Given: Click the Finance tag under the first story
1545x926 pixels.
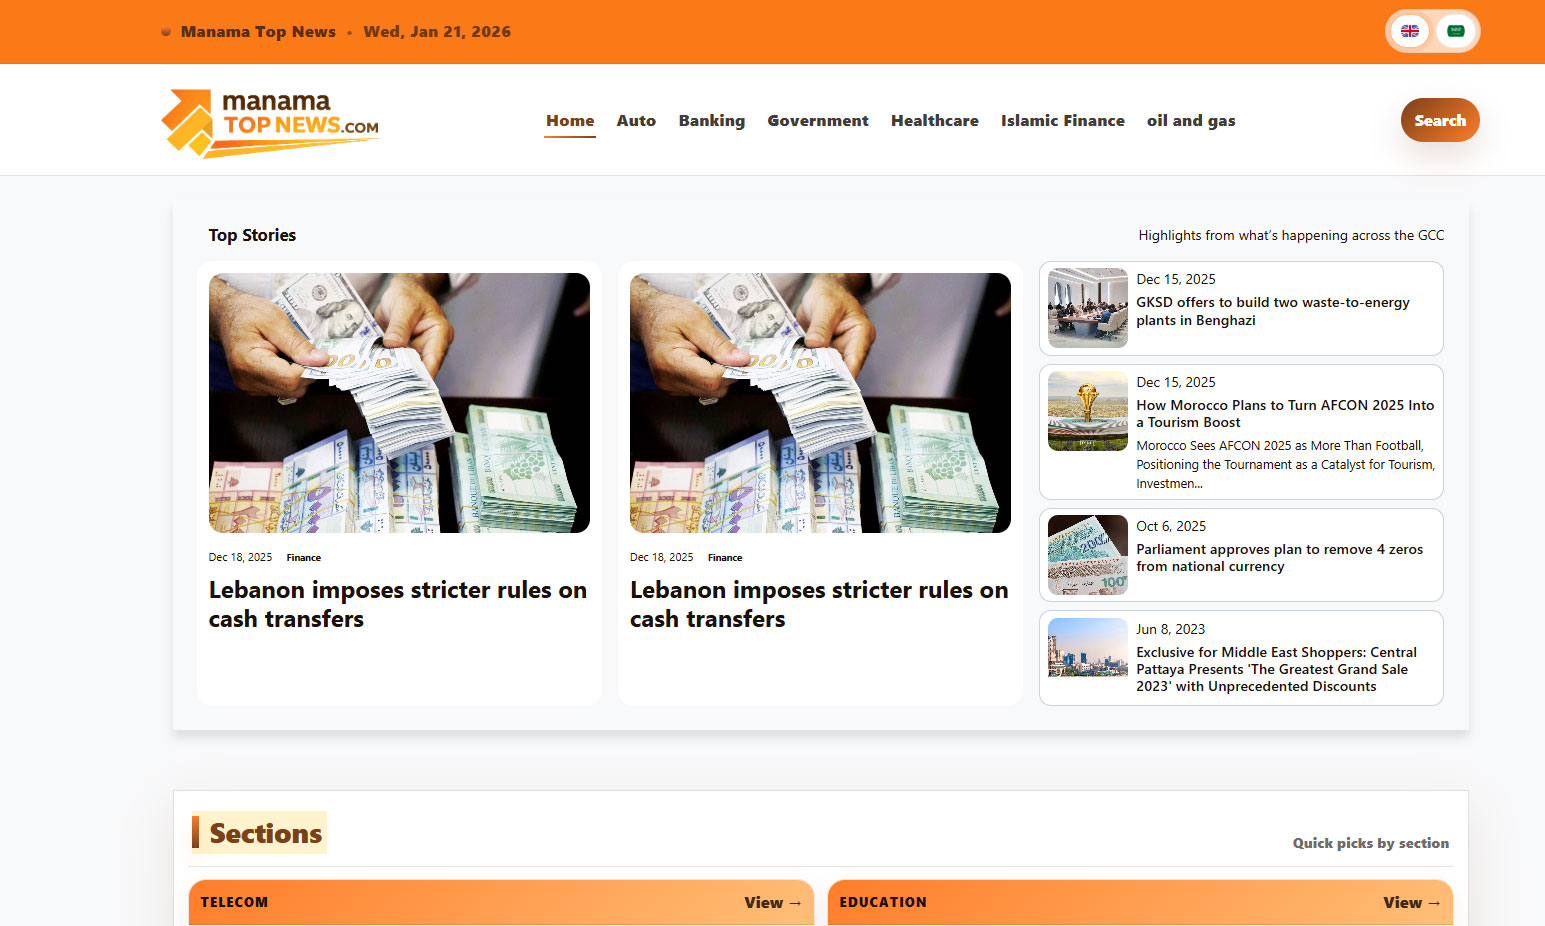Looking at the screenshot, I should click(x=304, y=558).
